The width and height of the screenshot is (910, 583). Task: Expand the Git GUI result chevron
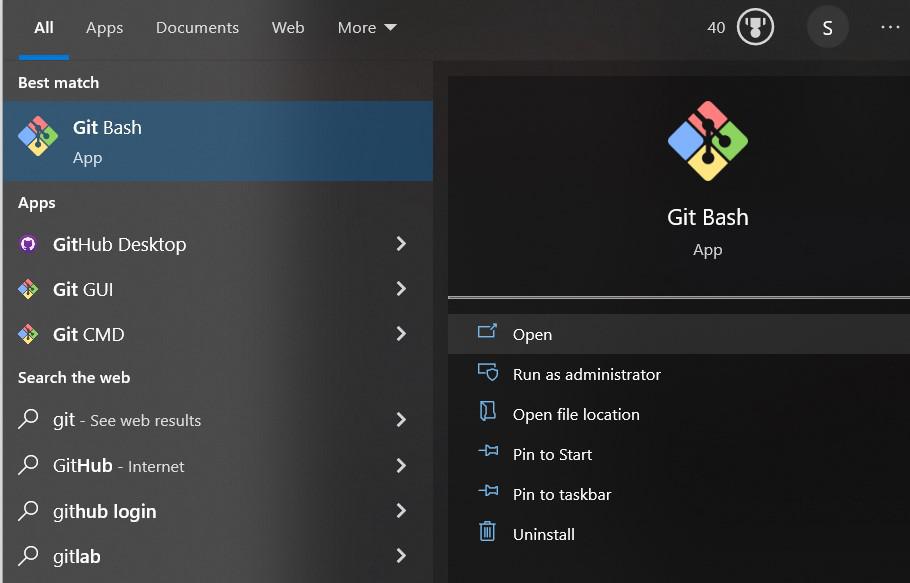pos(401,288)
